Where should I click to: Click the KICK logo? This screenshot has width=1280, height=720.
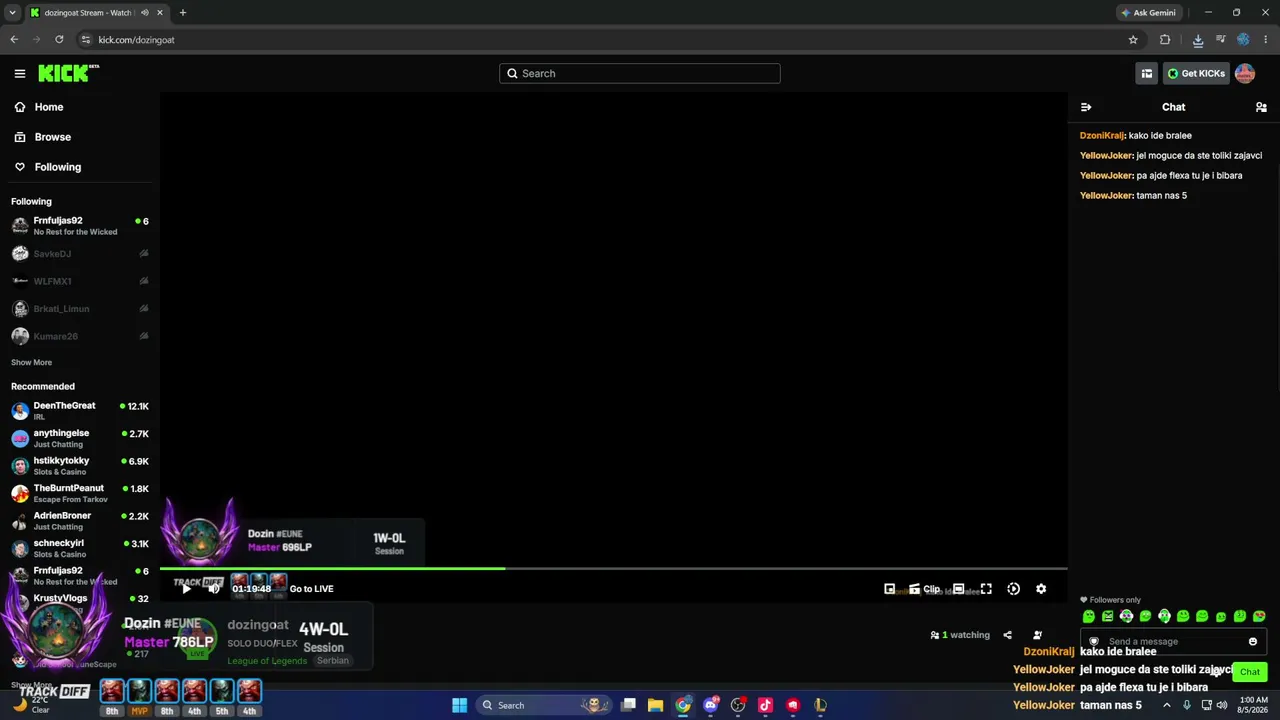pyautogui.click(x=68, y=73)
